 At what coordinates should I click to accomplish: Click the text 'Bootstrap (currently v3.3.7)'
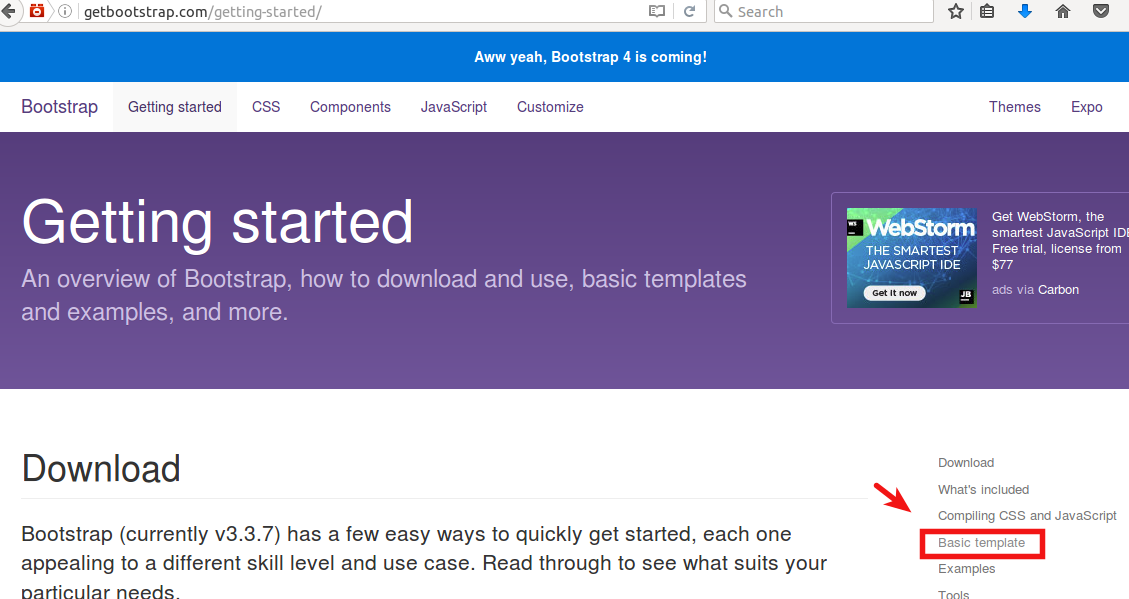click(x=150, y=534)
